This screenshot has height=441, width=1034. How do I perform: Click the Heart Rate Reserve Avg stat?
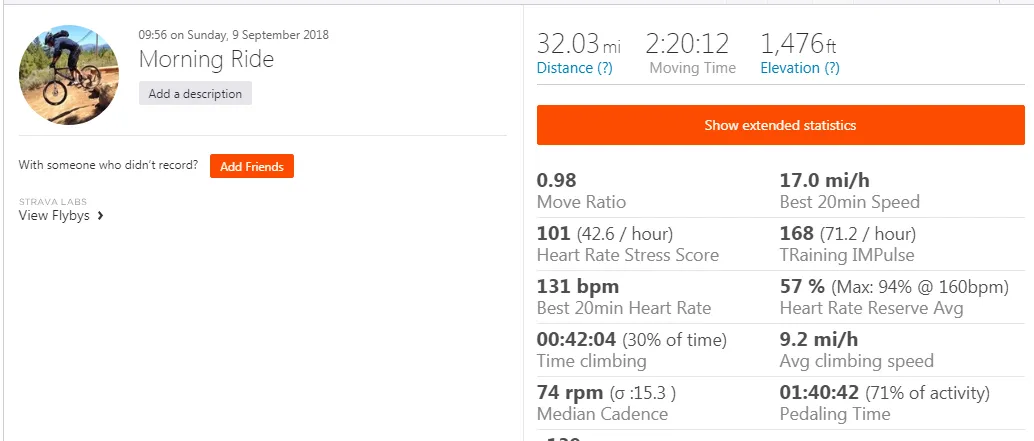(x=894, y=297)
